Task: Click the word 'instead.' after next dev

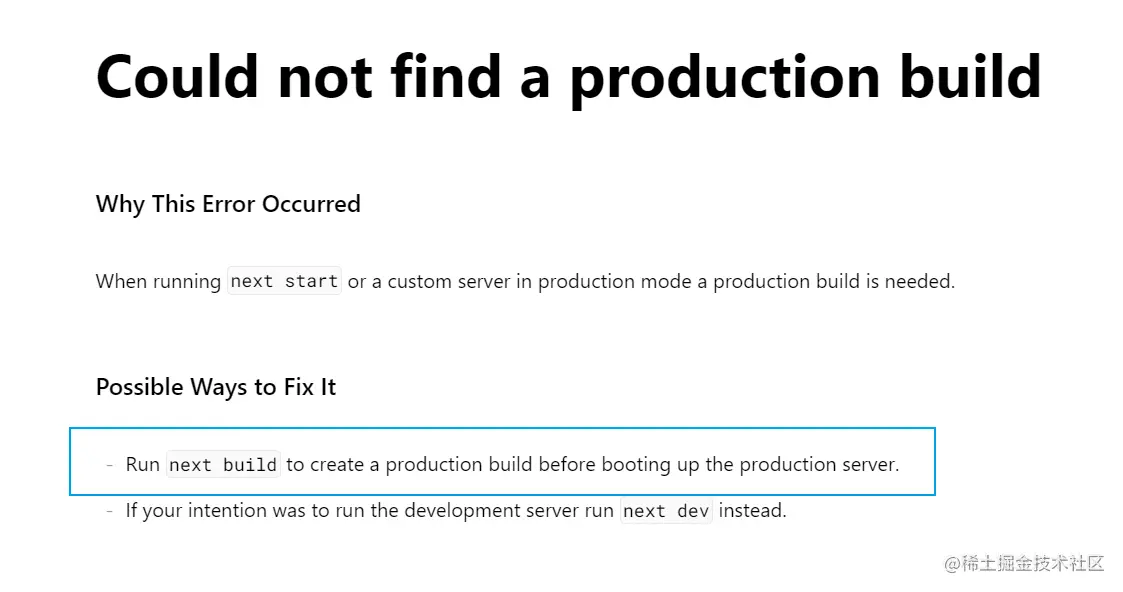Action: tap(753, 510)
